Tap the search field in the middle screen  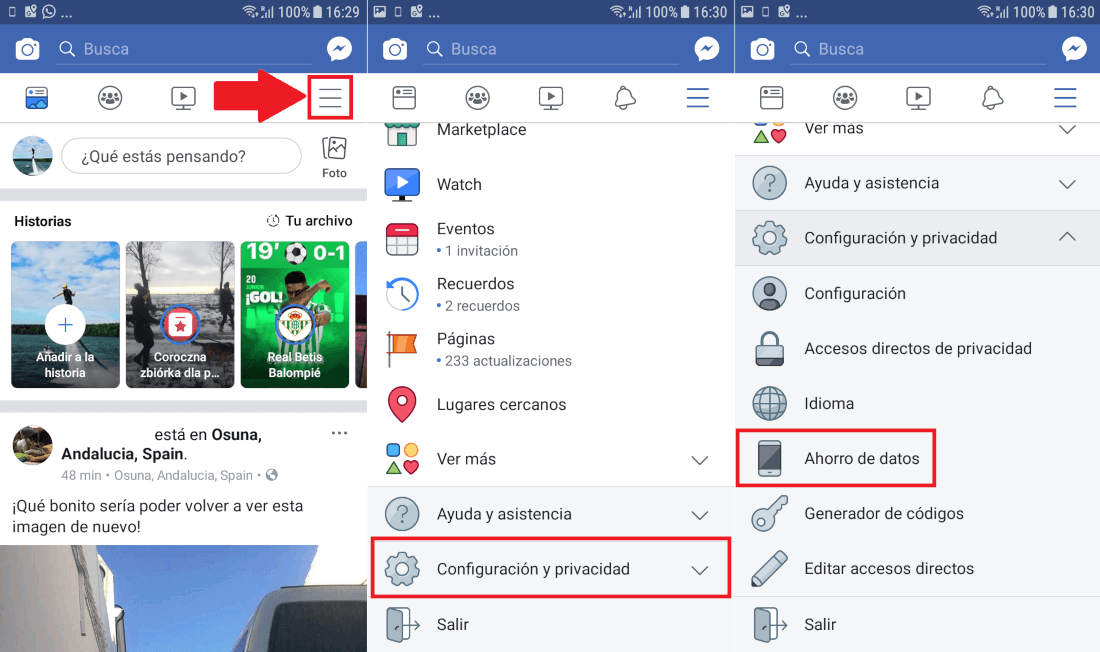tap(551, 49)
